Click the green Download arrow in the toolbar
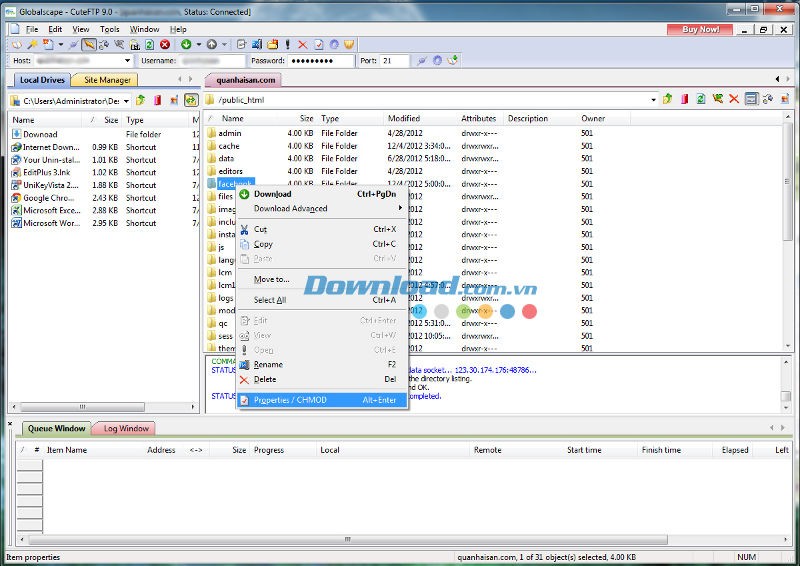 (186, 45)
